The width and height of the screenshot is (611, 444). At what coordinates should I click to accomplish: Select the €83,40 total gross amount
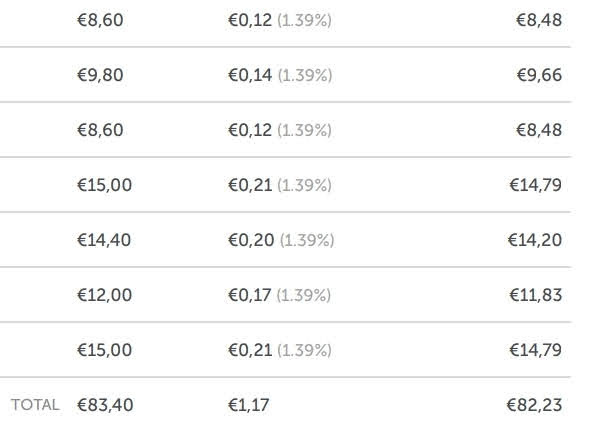pos(105,405)
